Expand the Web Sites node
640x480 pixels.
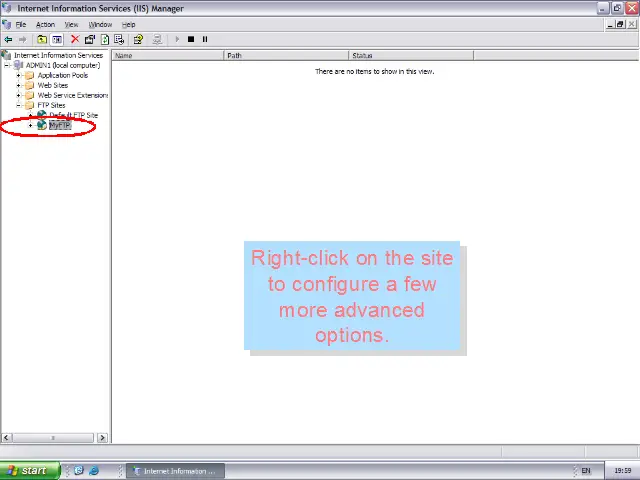click(18, 85)
